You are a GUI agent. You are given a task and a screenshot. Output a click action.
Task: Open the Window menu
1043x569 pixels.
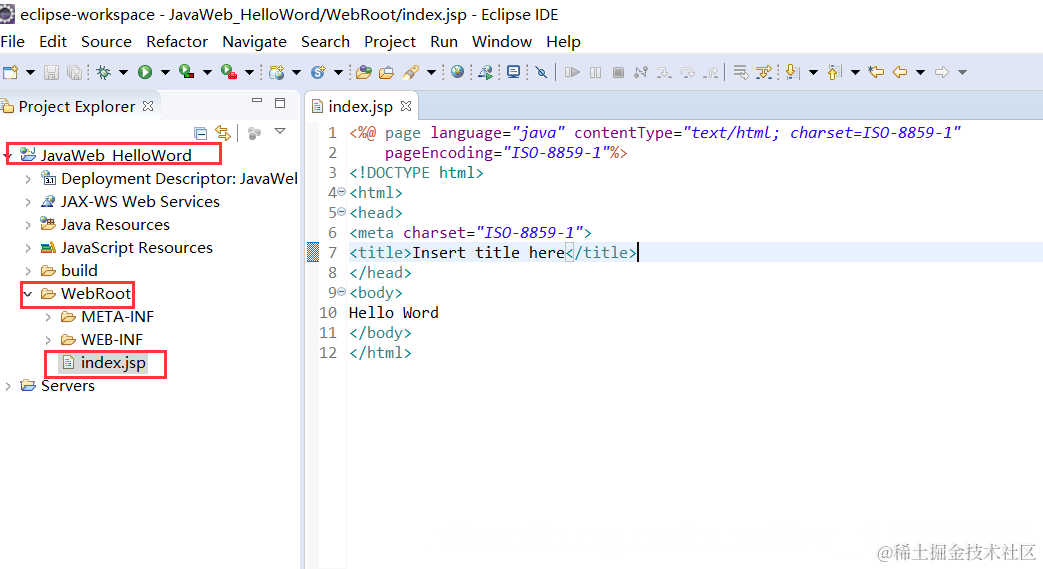click(502, 41)
